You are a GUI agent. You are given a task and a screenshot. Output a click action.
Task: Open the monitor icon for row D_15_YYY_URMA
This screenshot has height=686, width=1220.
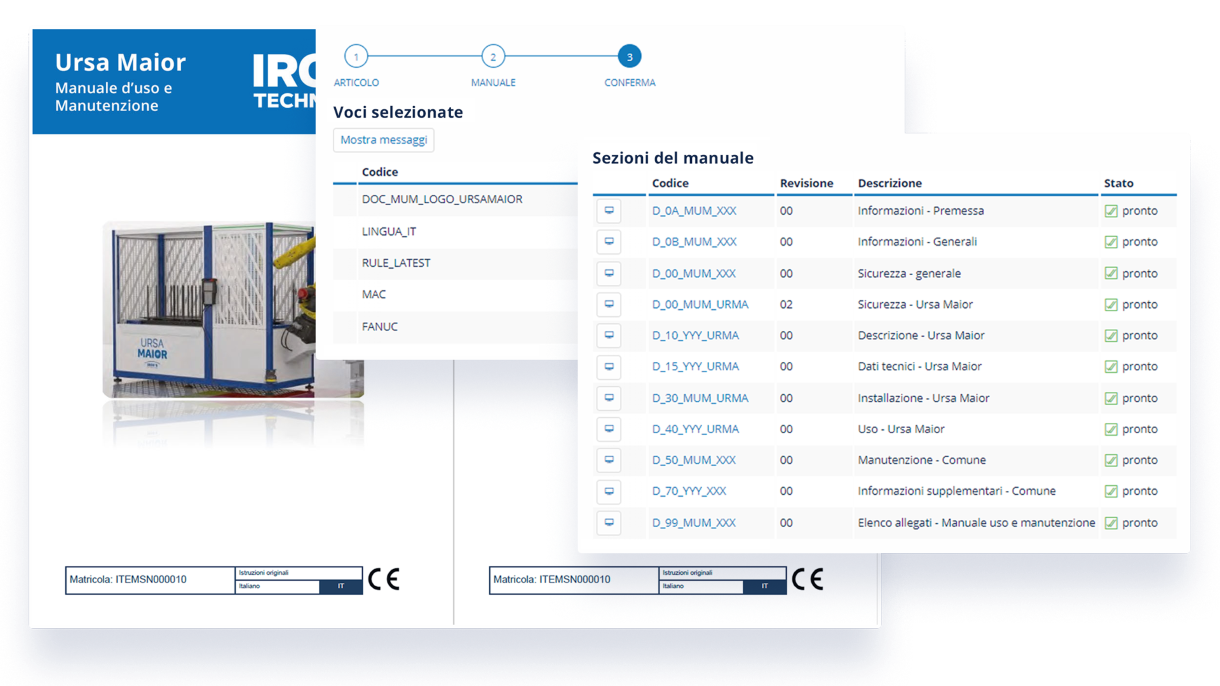tap(609, 366)
